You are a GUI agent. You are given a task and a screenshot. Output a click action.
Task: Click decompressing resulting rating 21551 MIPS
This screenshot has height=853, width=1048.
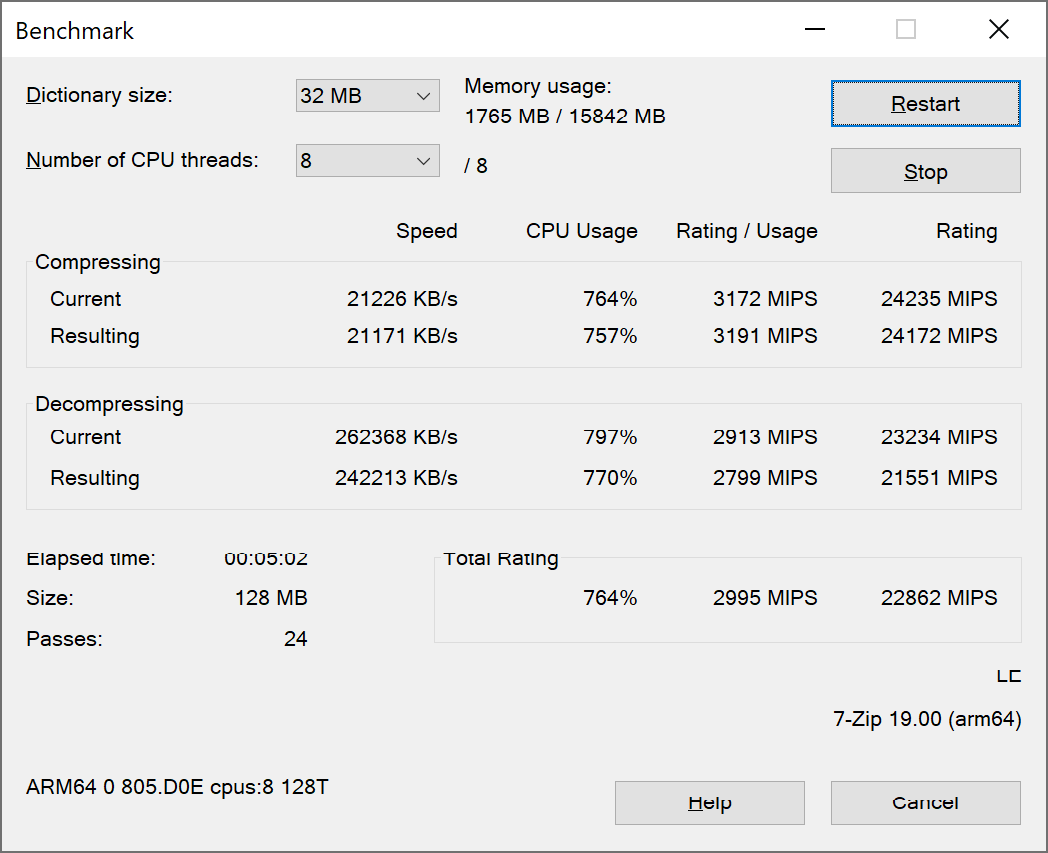(938, 478)
